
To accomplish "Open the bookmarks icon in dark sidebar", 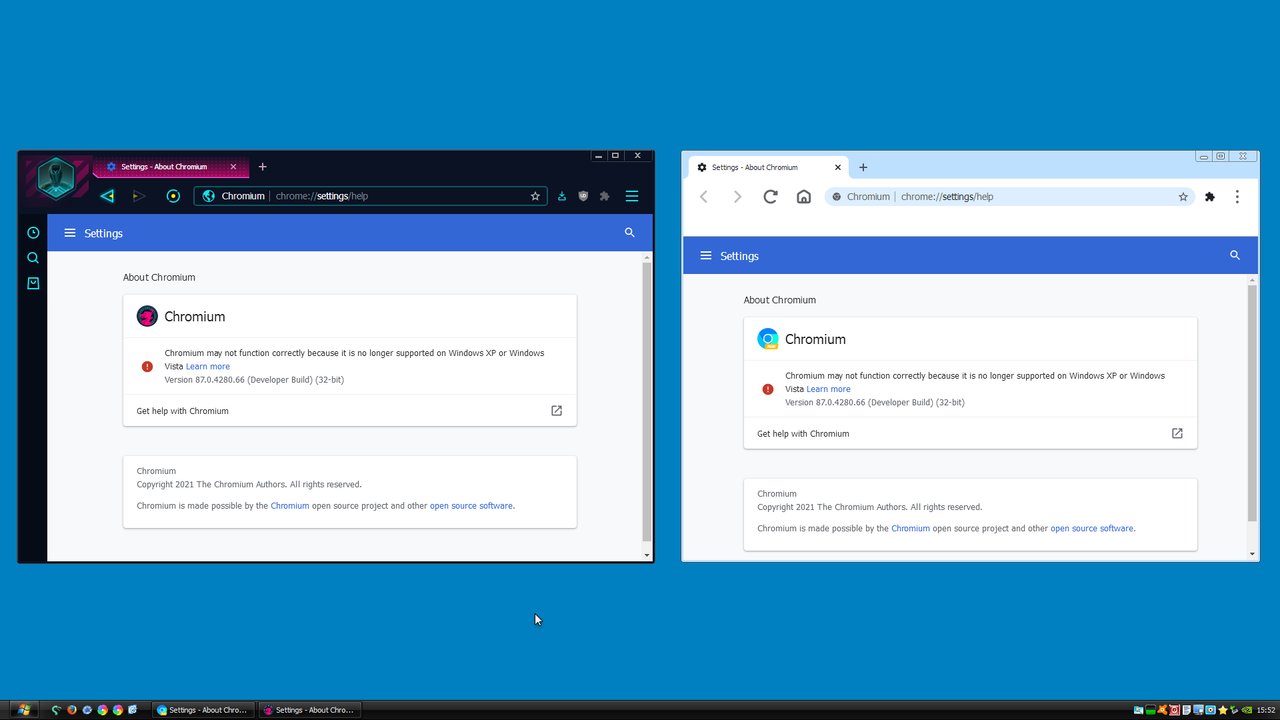I will 33,284.
